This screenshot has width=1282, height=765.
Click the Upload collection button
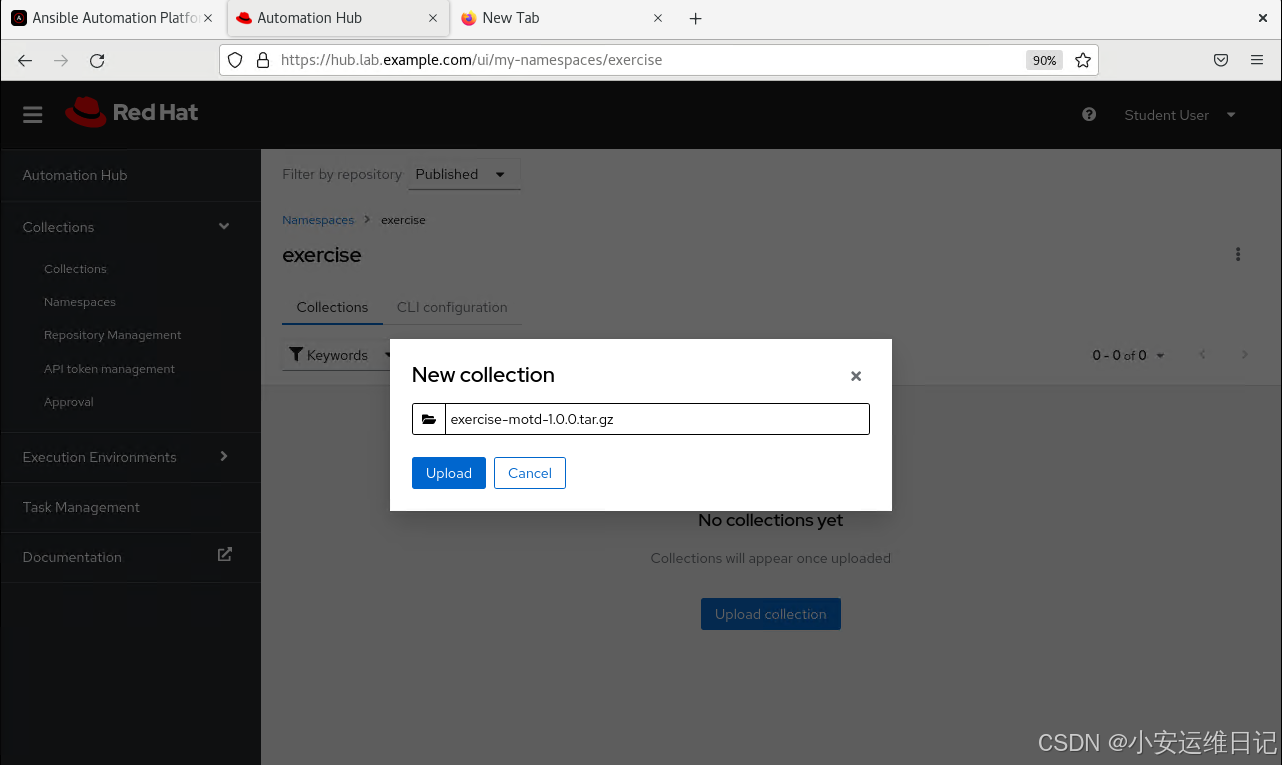pyautogui.click(x=771, y=614)
